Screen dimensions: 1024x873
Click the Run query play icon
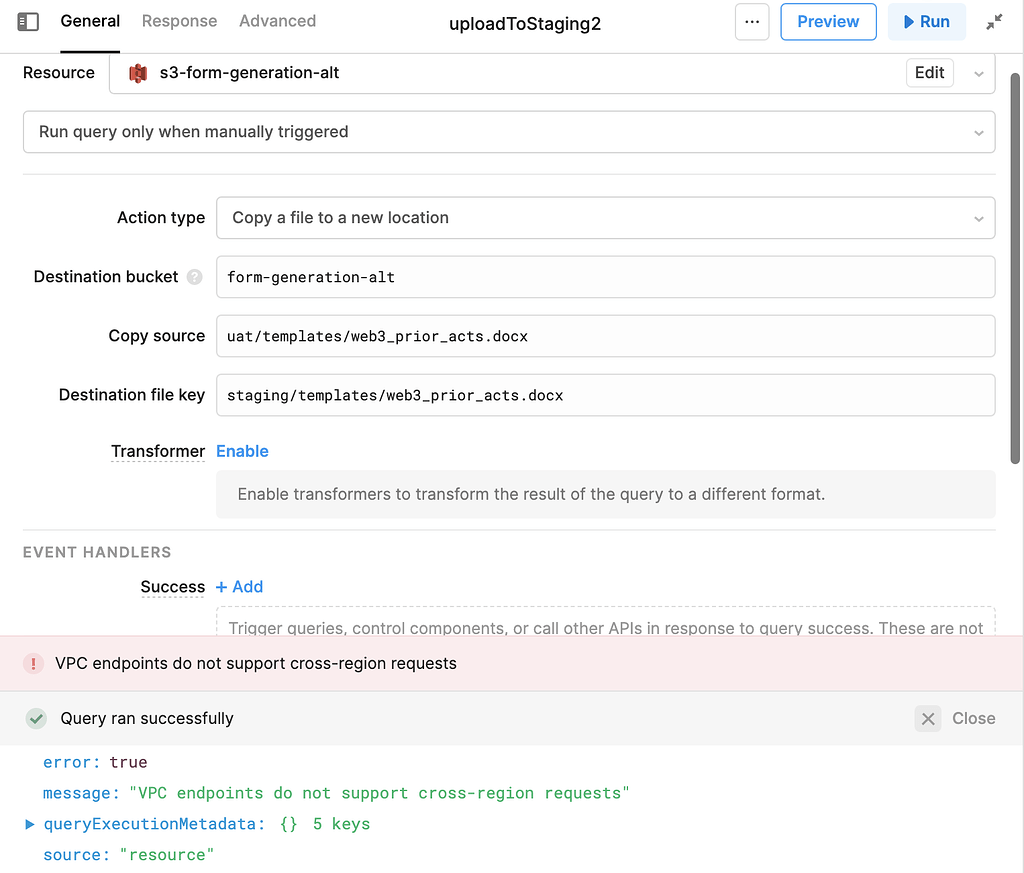pyautogui.click(x=911, y=21)
